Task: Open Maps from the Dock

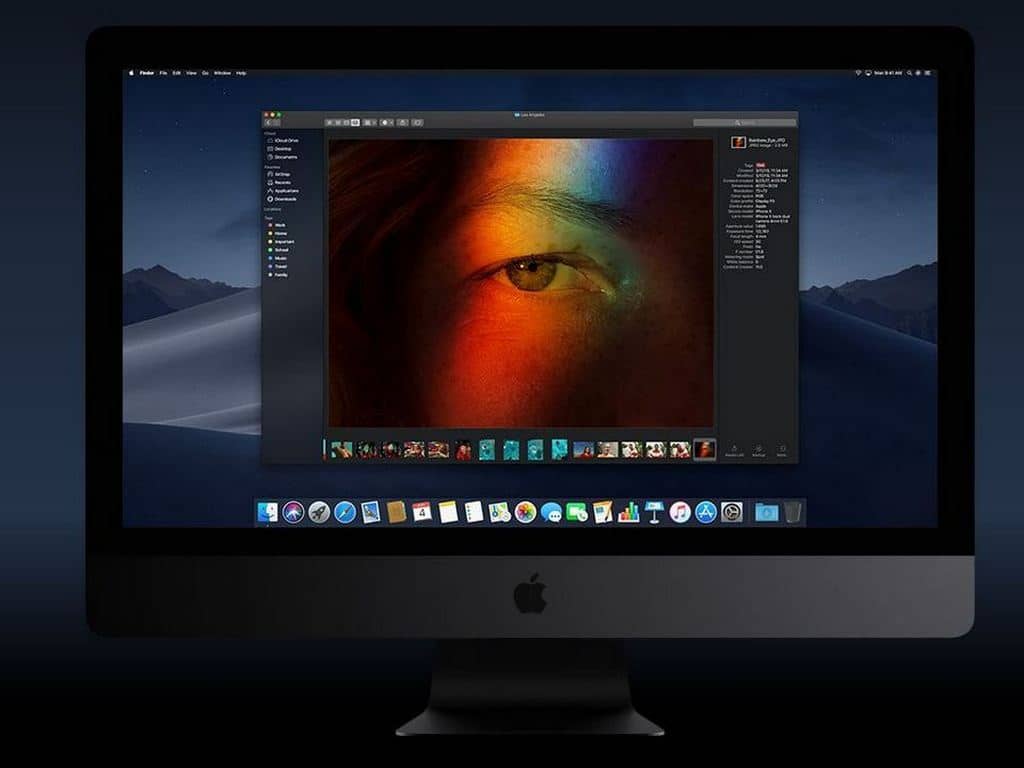Action: pyautogui.click(x=500, y=513)
